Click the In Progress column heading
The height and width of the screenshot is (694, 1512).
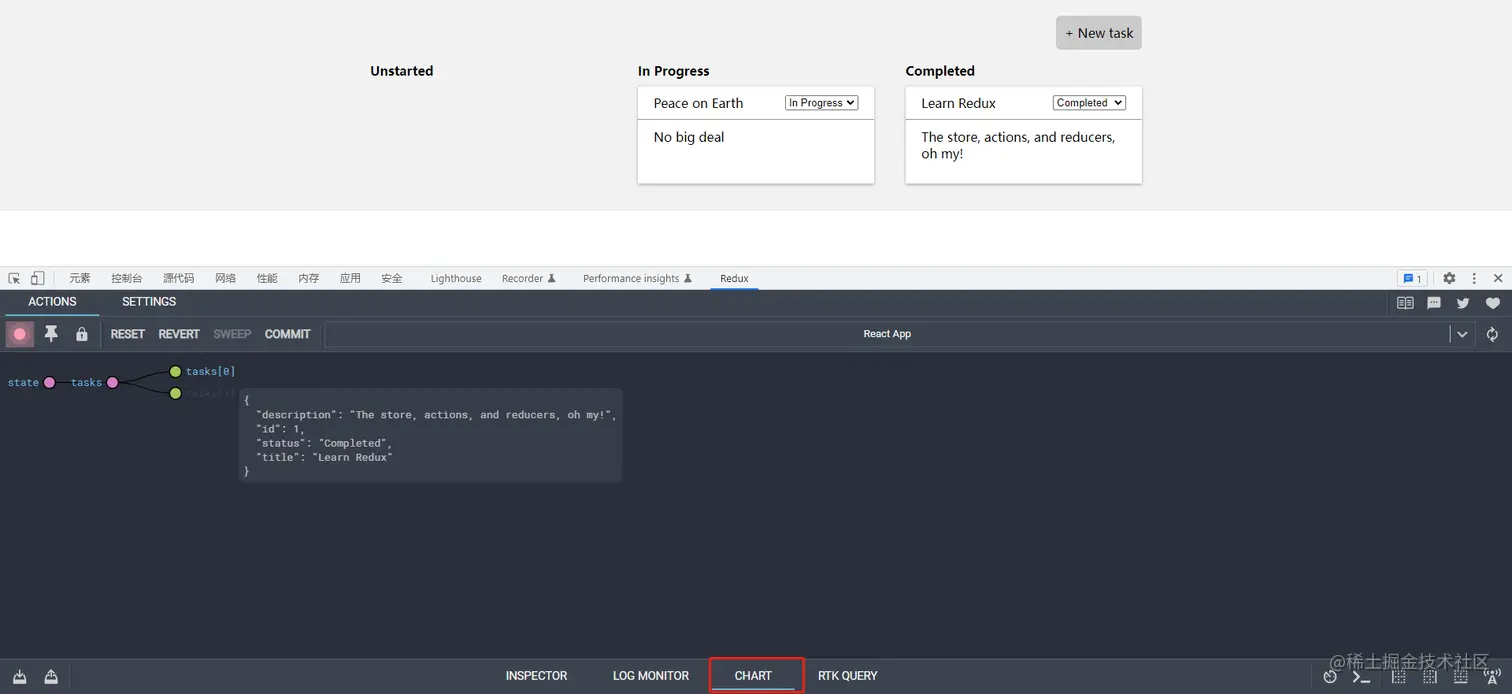(x=674, y=71)
